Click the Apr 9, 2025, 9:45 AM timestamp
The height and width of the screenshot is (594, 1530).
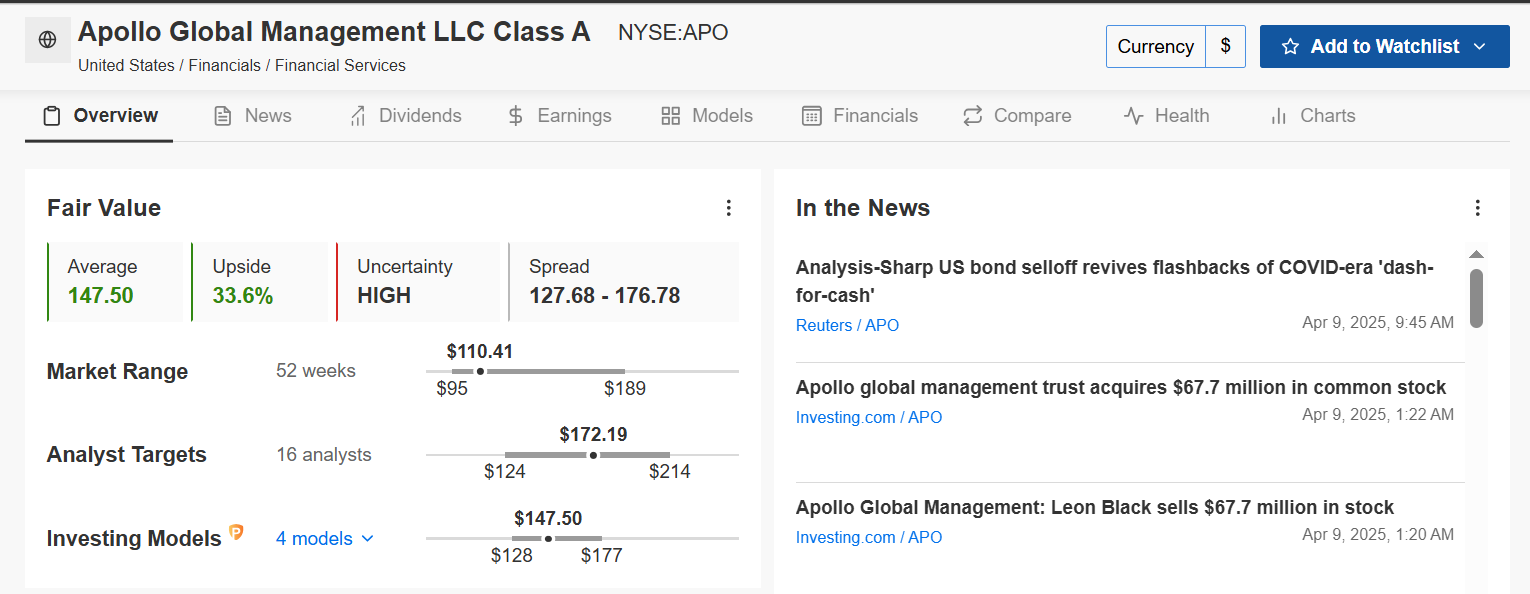[x=1378, y=323]
